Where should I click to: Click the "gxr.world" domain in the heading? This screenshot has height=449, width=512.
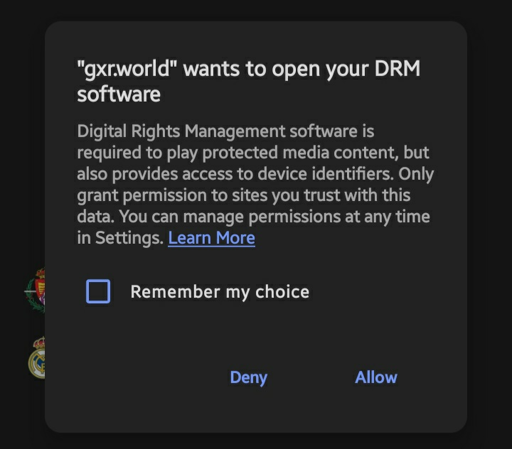coord(127,69)
